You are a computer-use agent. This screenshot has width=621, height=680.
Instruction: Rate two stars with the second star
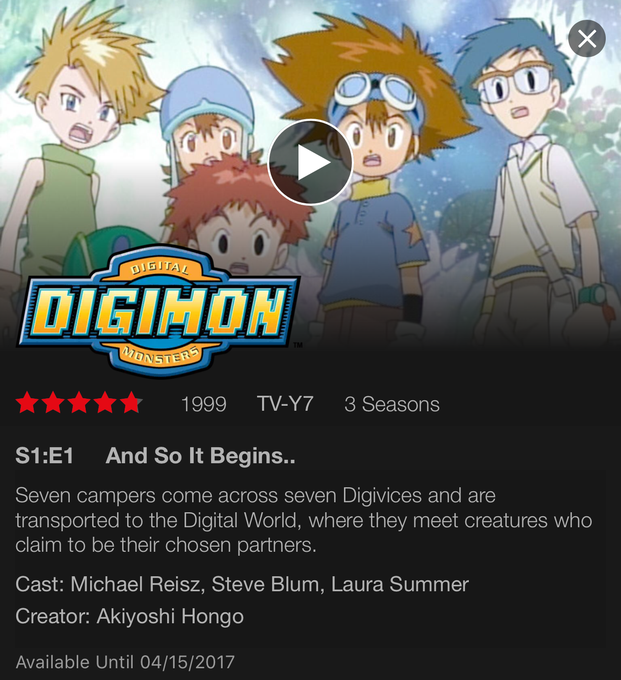coord(53,403)
